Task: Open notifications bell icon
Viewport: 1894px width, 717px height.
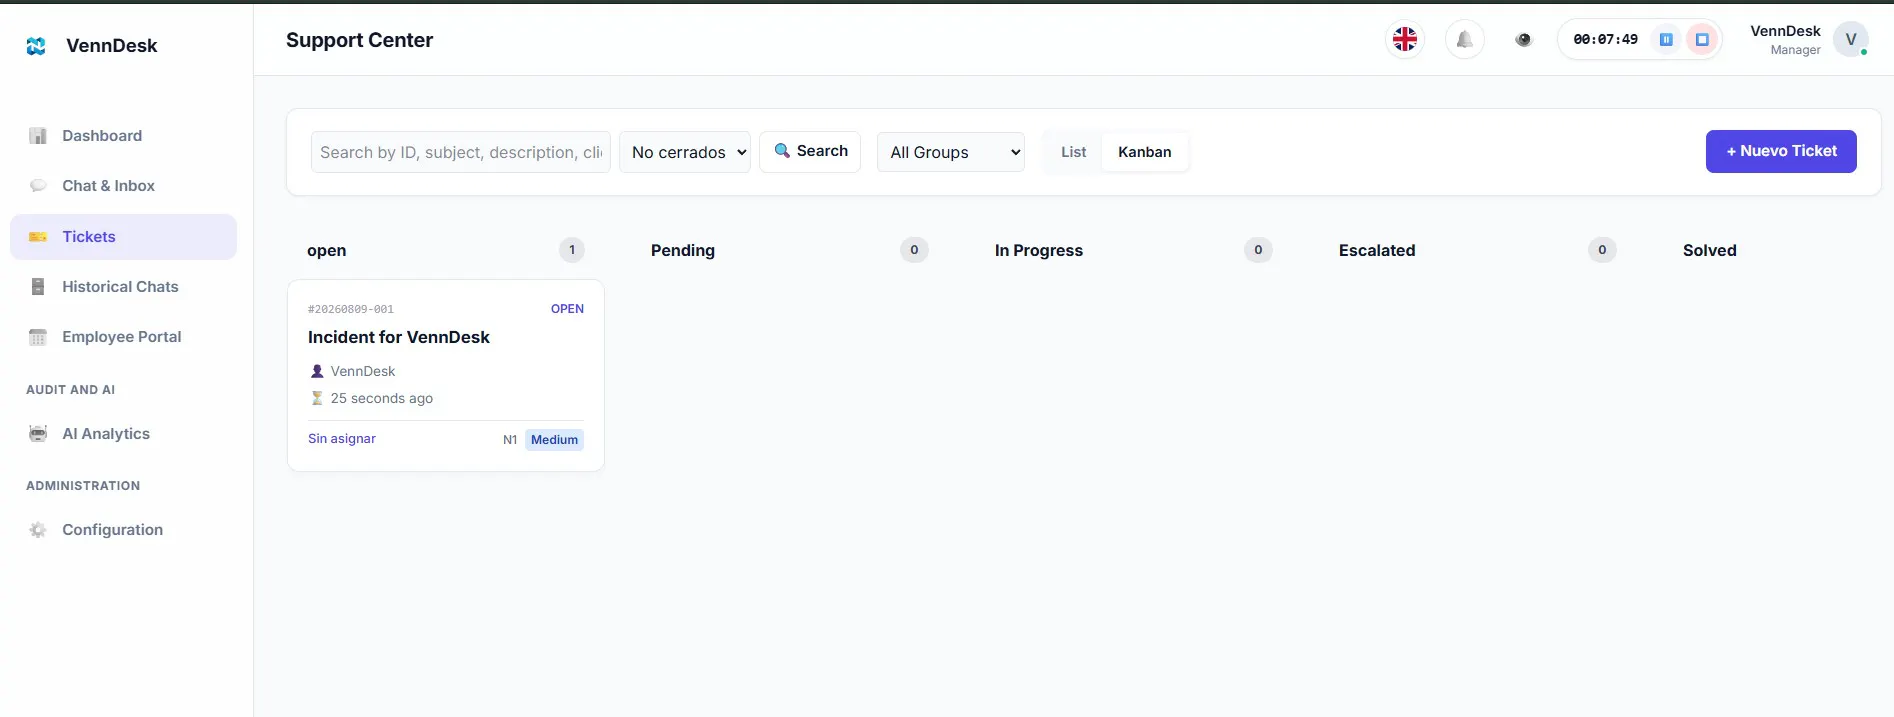Action: pos(1464,39)
